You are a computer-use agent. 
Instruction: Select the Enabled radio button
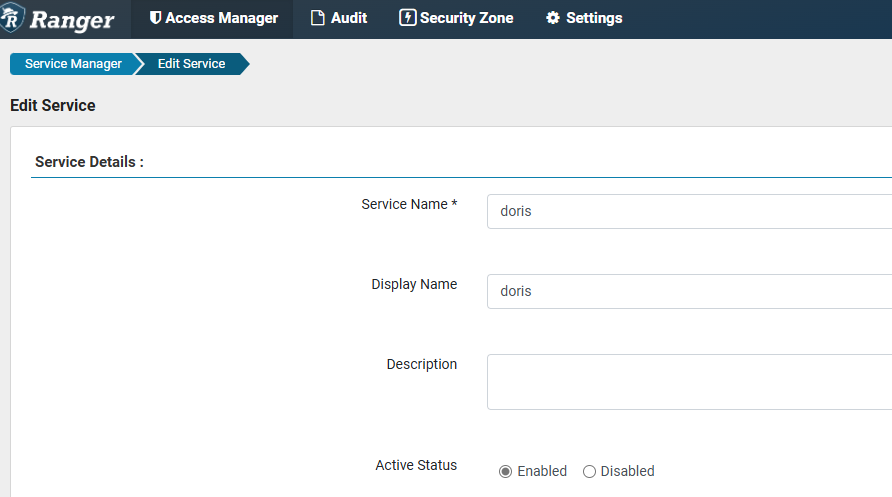[x=505, y=471]
